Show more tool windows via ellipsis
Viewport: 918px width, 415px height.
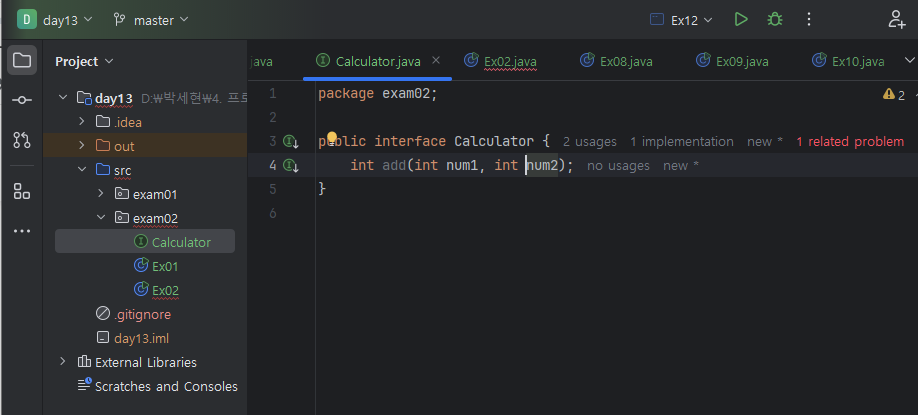(21, 231)
